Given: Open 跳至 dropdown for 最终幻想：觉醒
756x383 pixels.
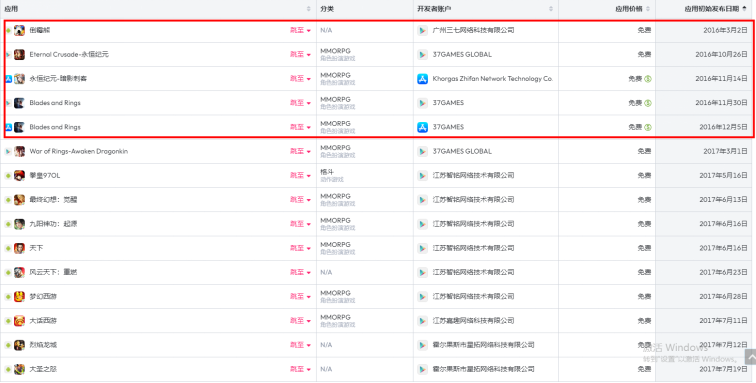Looking at the screenshot, I should pyautogui.click(x=300, y=200).
